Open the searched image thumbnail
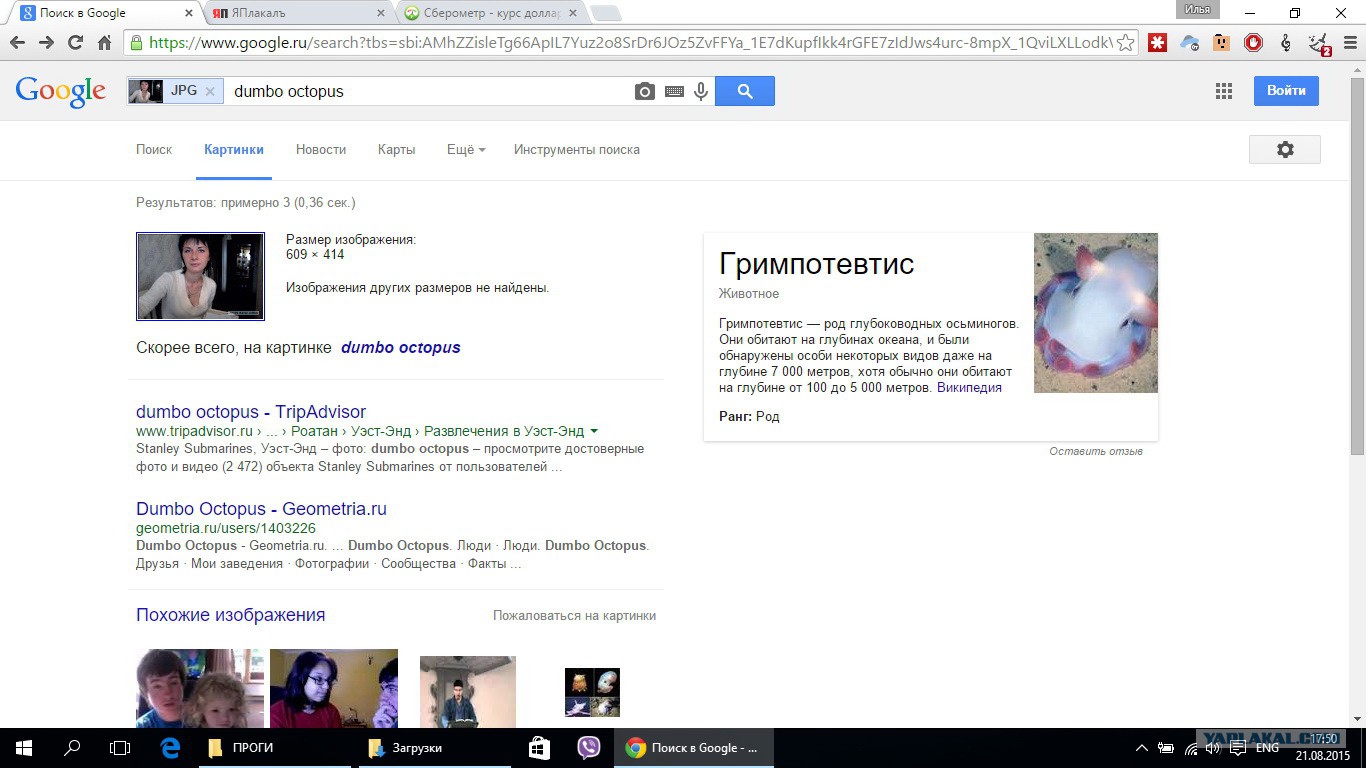Image resolution: width=1366 pixels, height=768 pixels. pyautogui.click(x=200, y=276)
